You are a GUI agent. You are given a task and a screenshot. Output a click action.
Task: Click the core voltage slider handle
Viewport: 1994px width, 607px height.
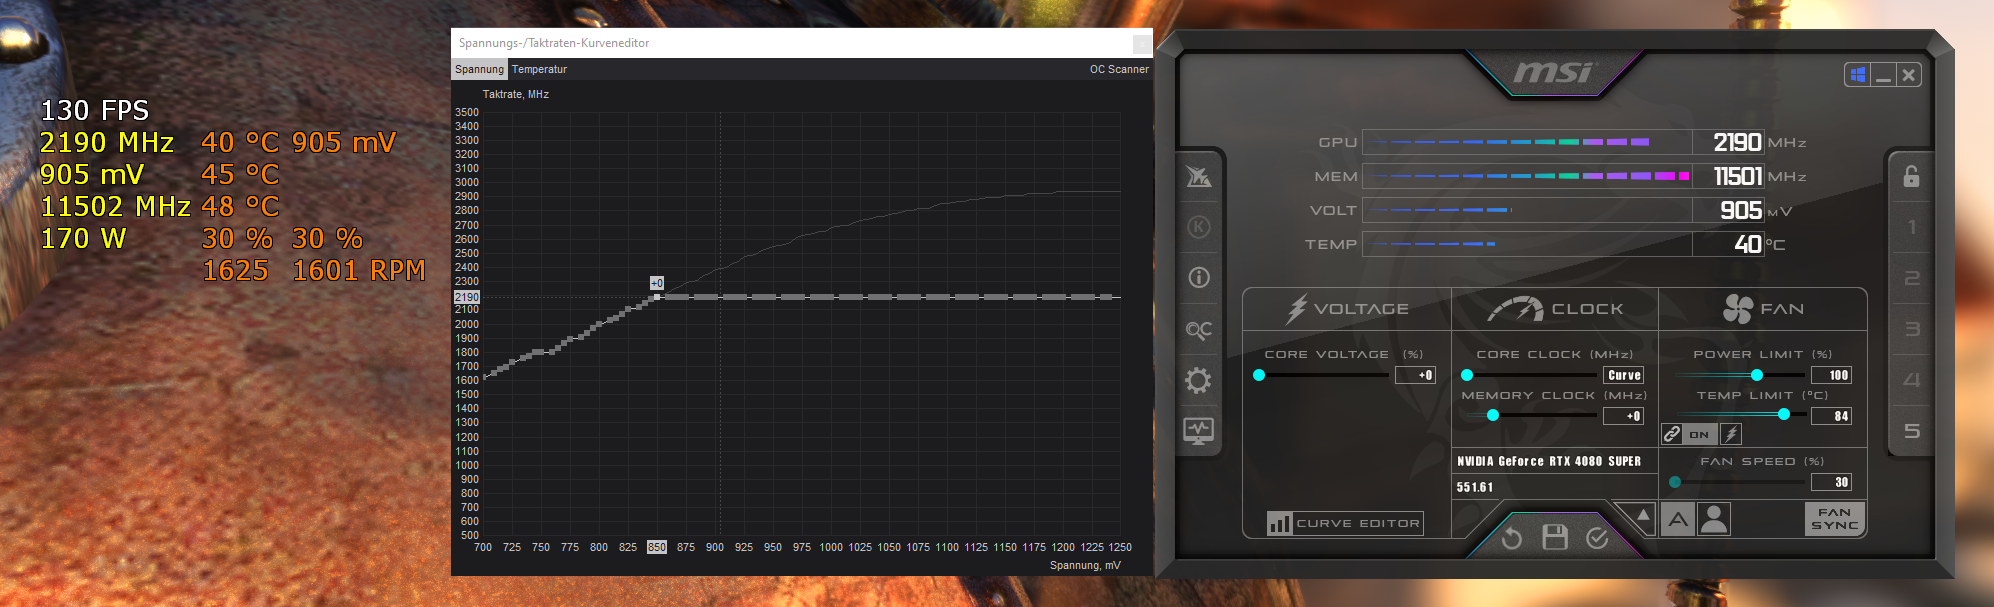tap(1259, 375)
